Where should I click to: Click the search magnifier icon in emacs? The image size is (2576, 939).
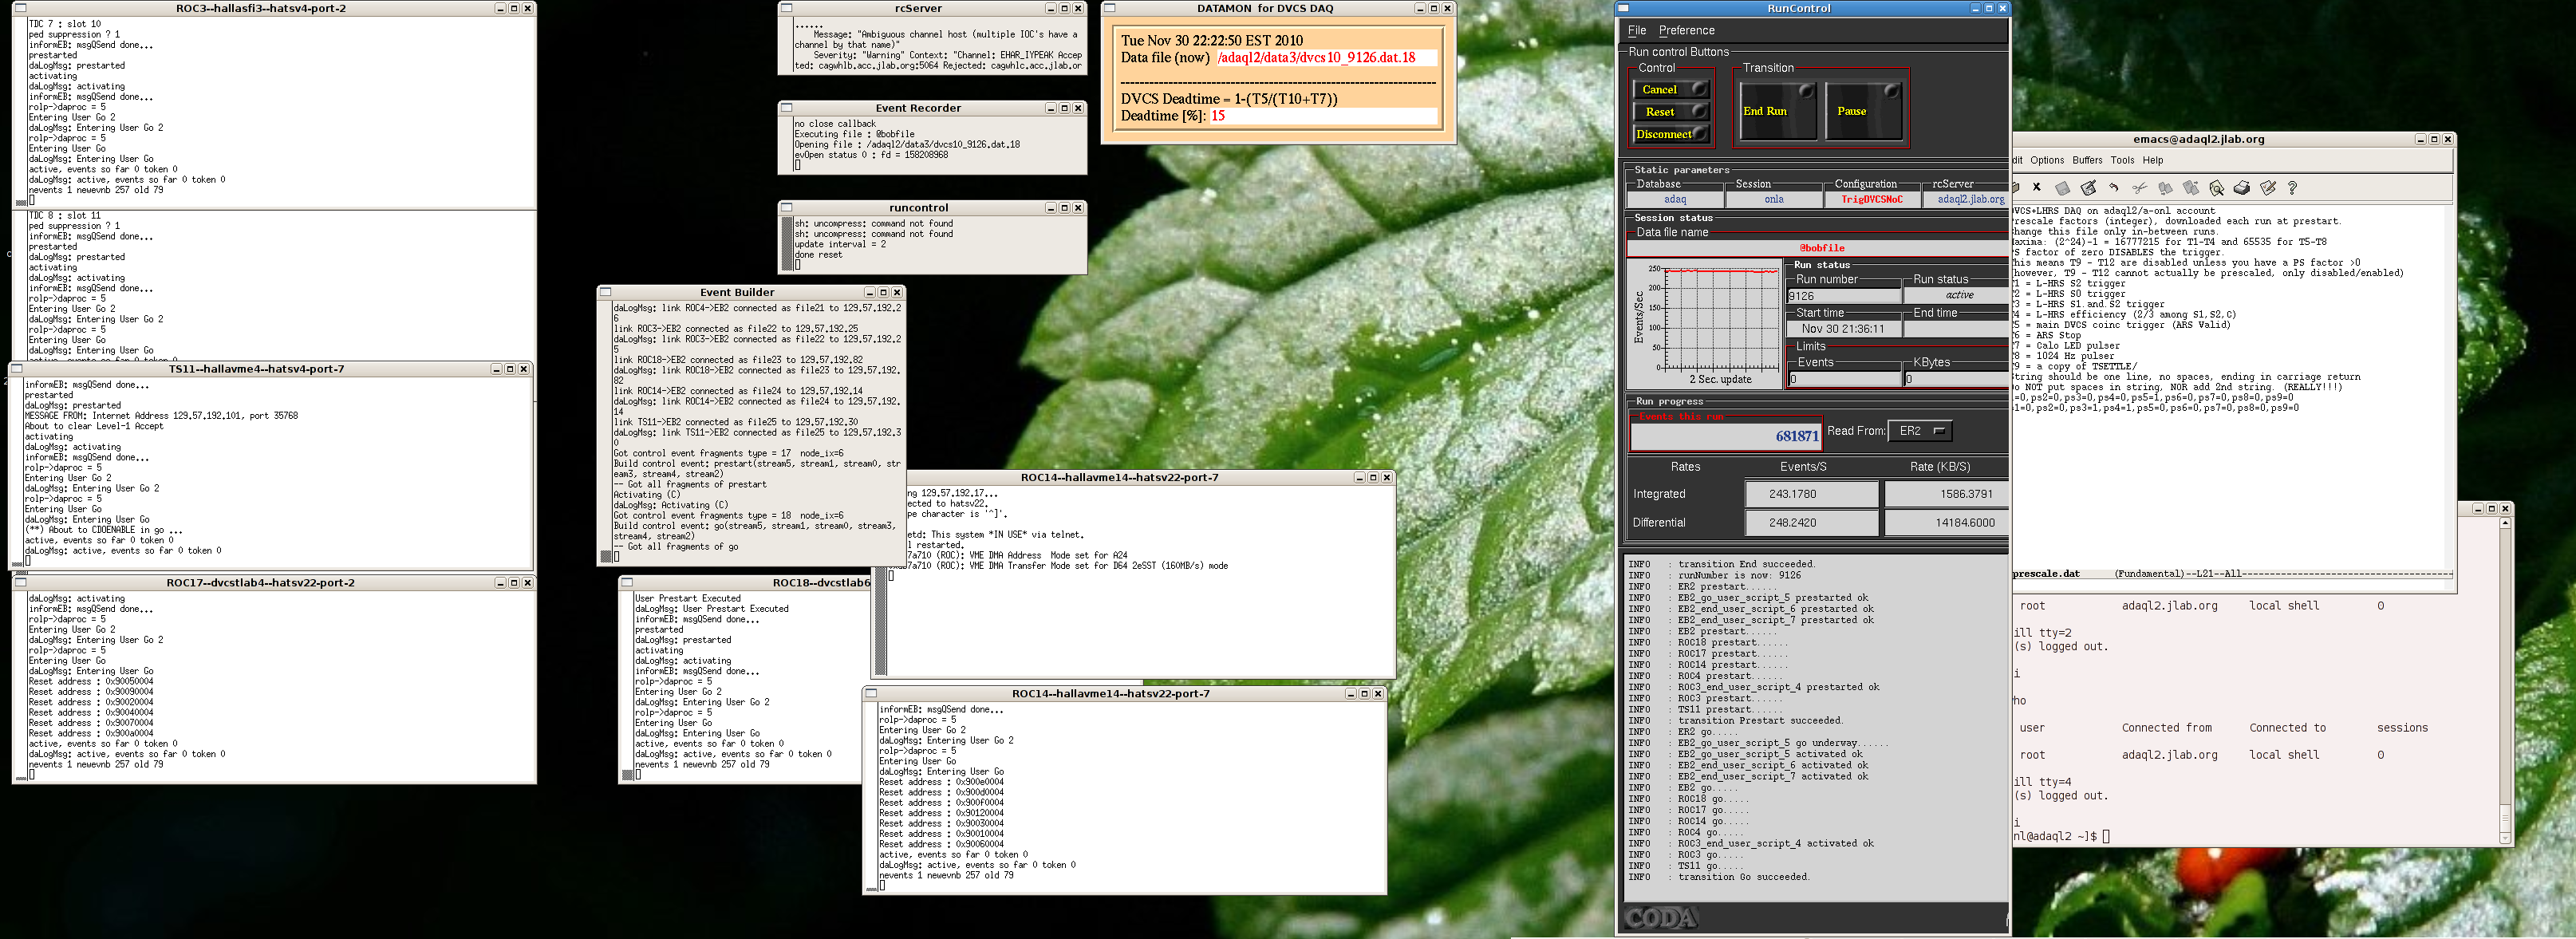(2216, 187)
